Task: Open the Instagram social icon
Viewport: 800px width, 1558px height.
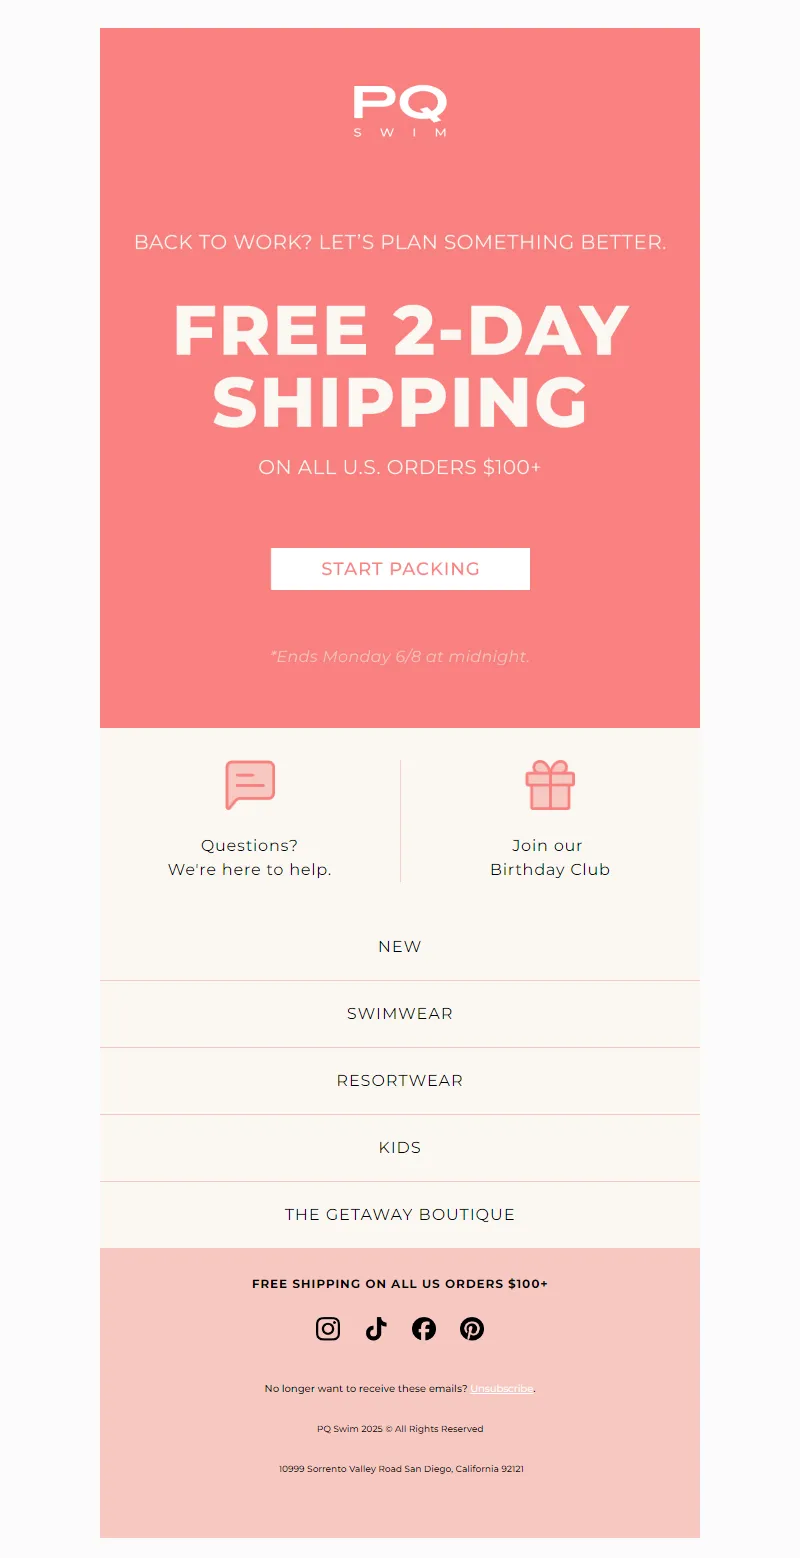Action: pyautogui.click(x=328, y=1329)
